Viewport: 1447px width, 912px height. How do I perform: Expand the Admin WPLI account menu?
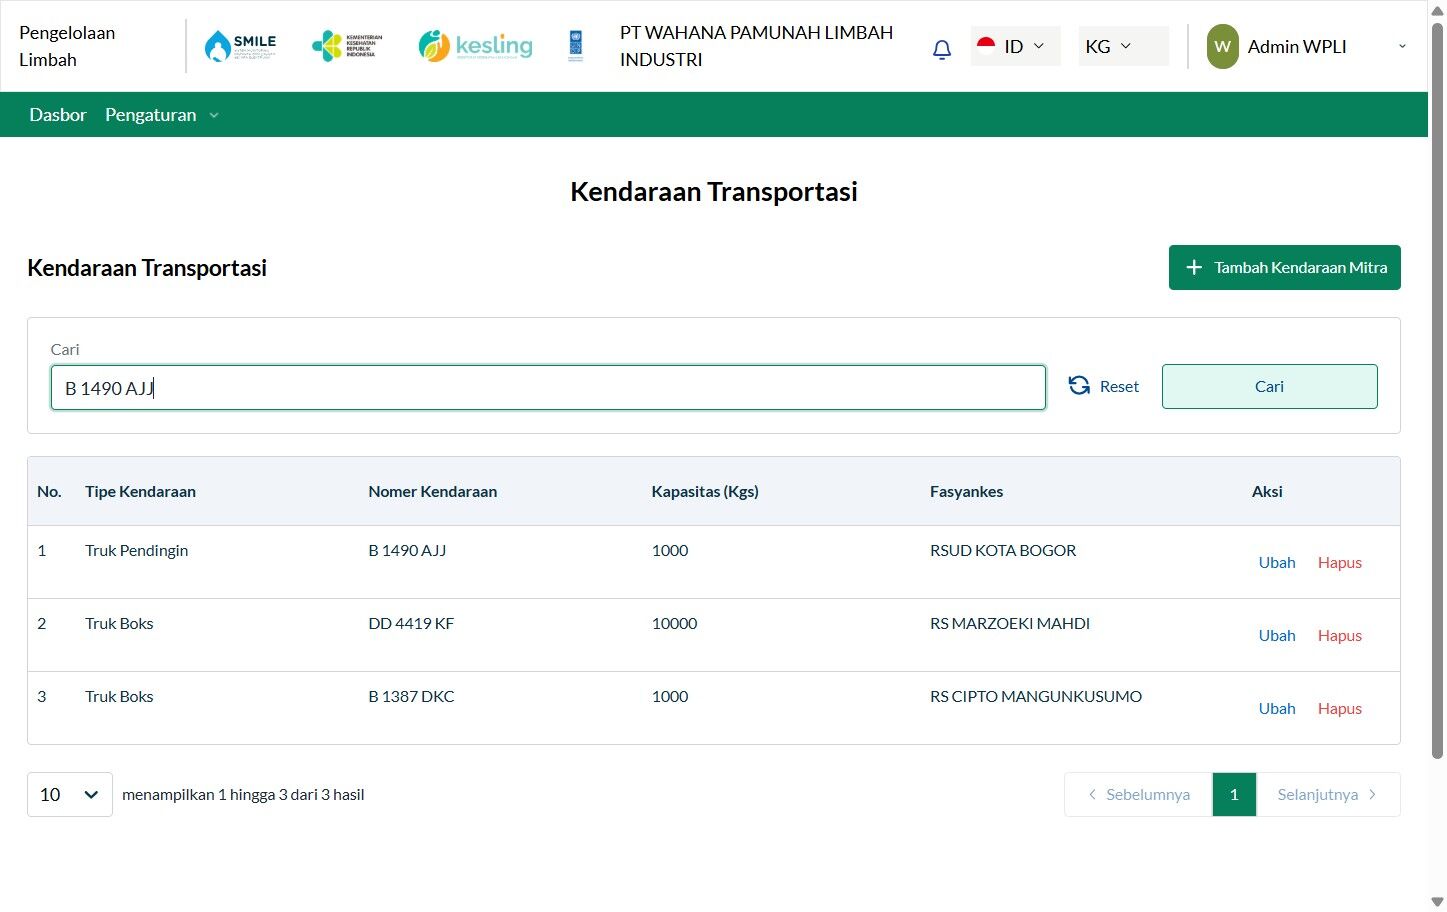point(1402,46)
